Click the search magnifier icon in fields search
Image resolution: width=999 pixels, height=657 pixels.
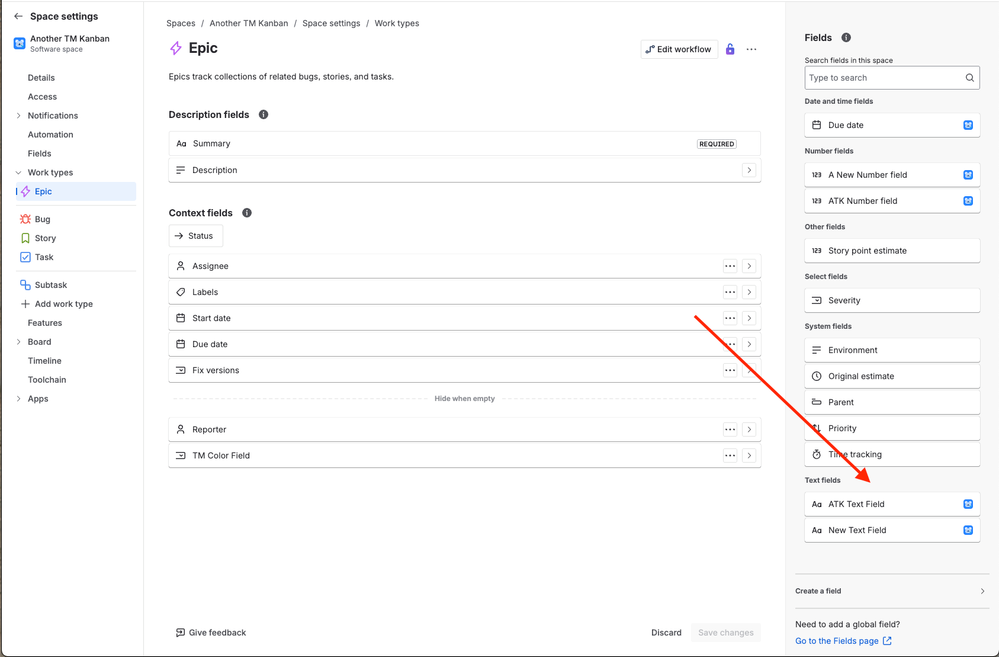tap(969, 78)
